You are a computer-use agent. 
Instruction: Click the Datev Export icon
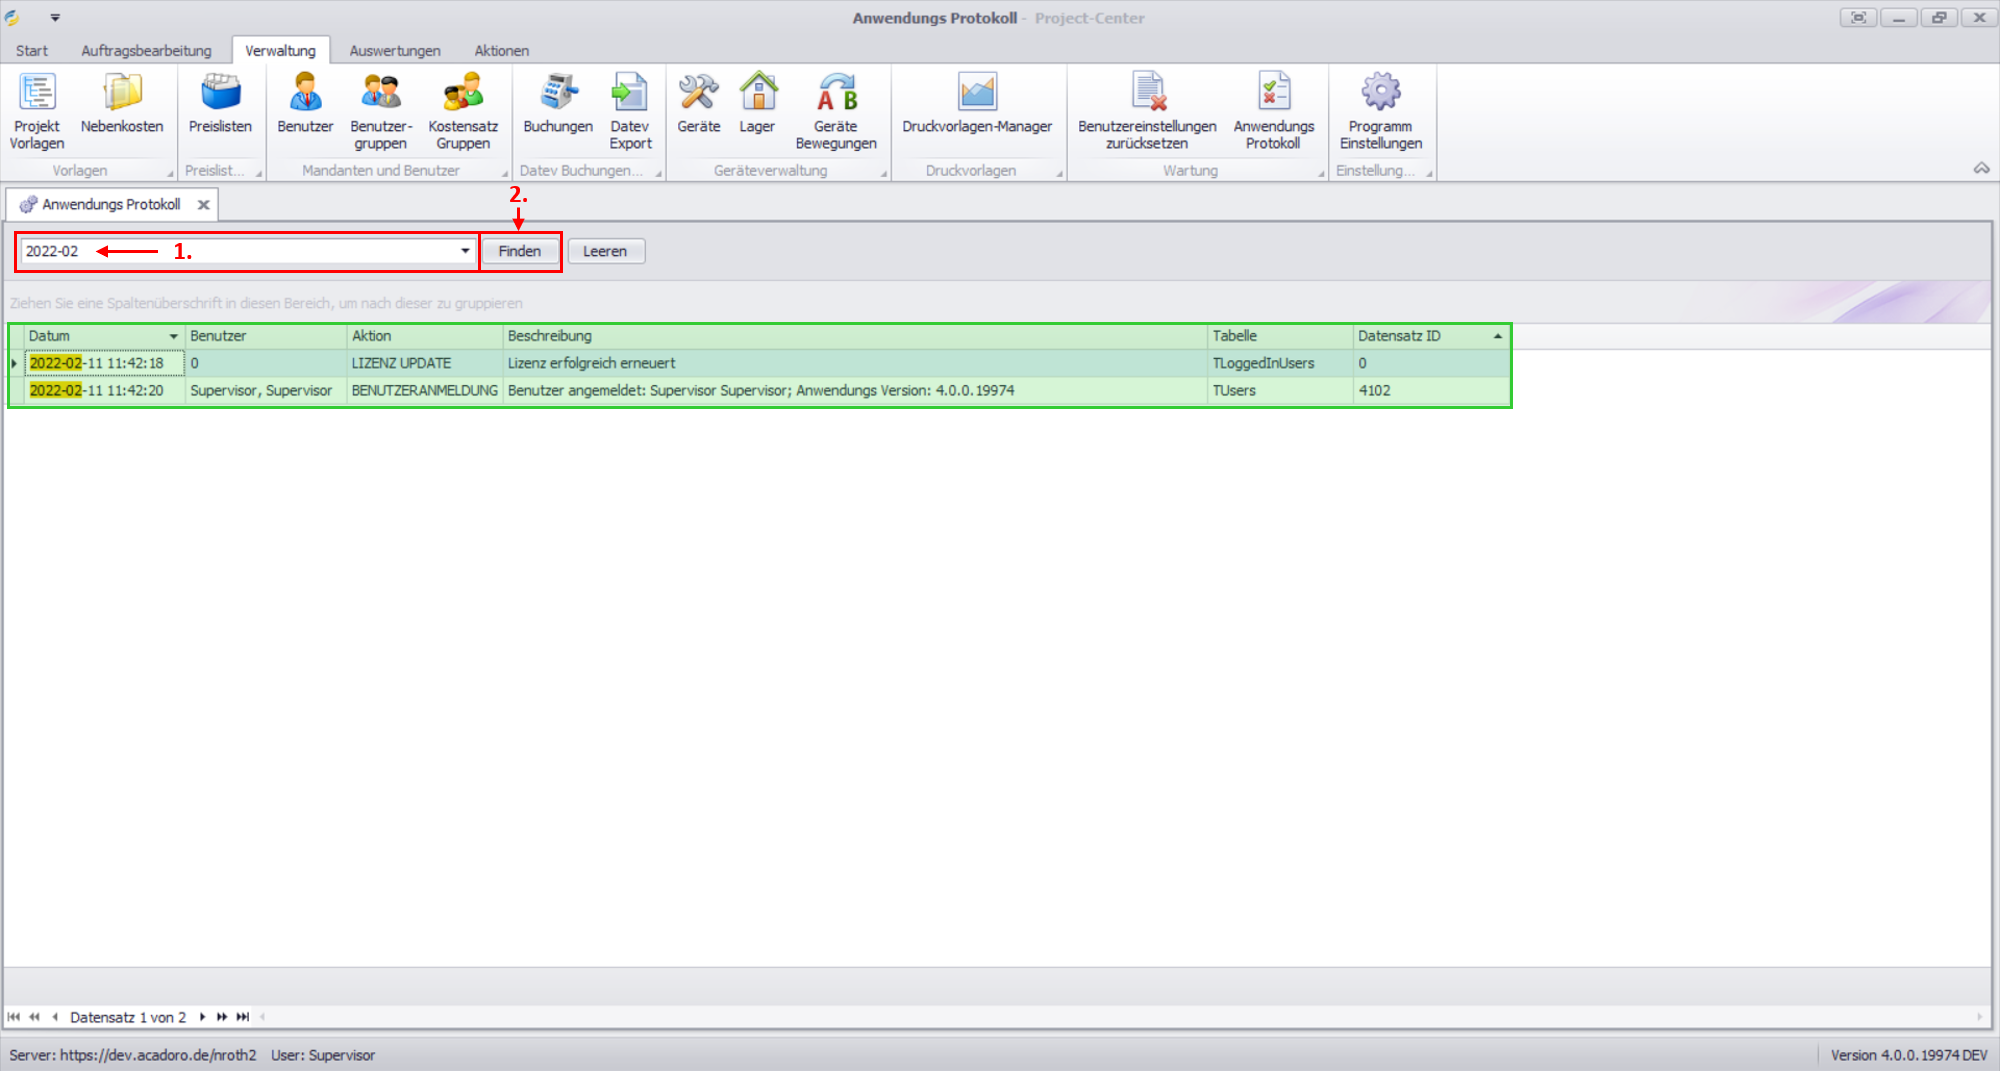630,93
